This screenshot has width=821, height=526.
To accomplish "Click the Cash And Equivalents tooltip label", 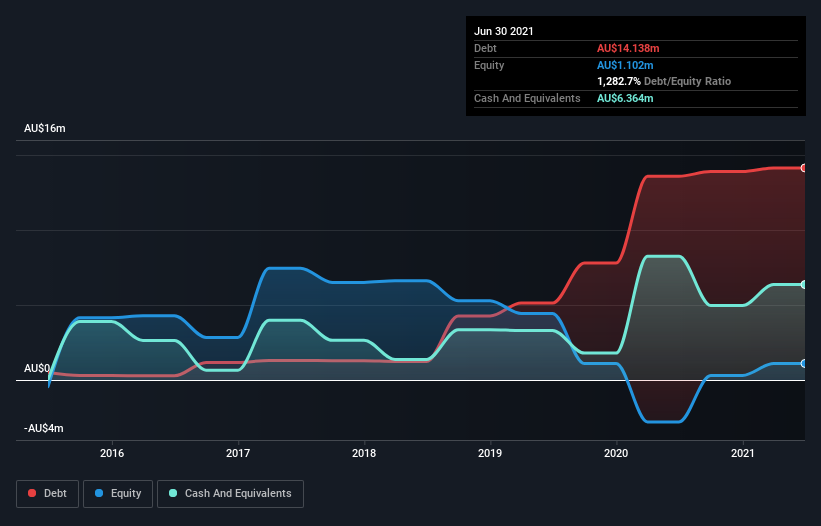I will 527,98.
